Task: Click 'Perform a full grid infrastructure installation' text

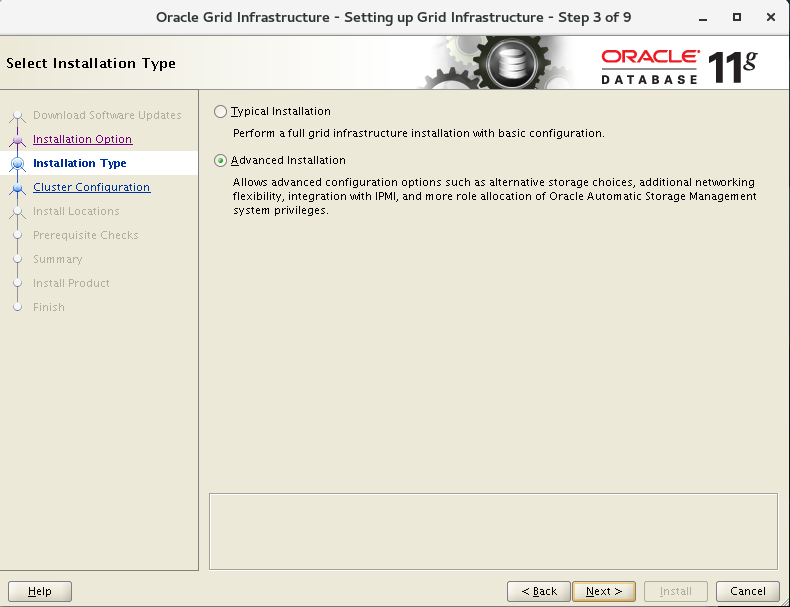Action: point(418,133)
